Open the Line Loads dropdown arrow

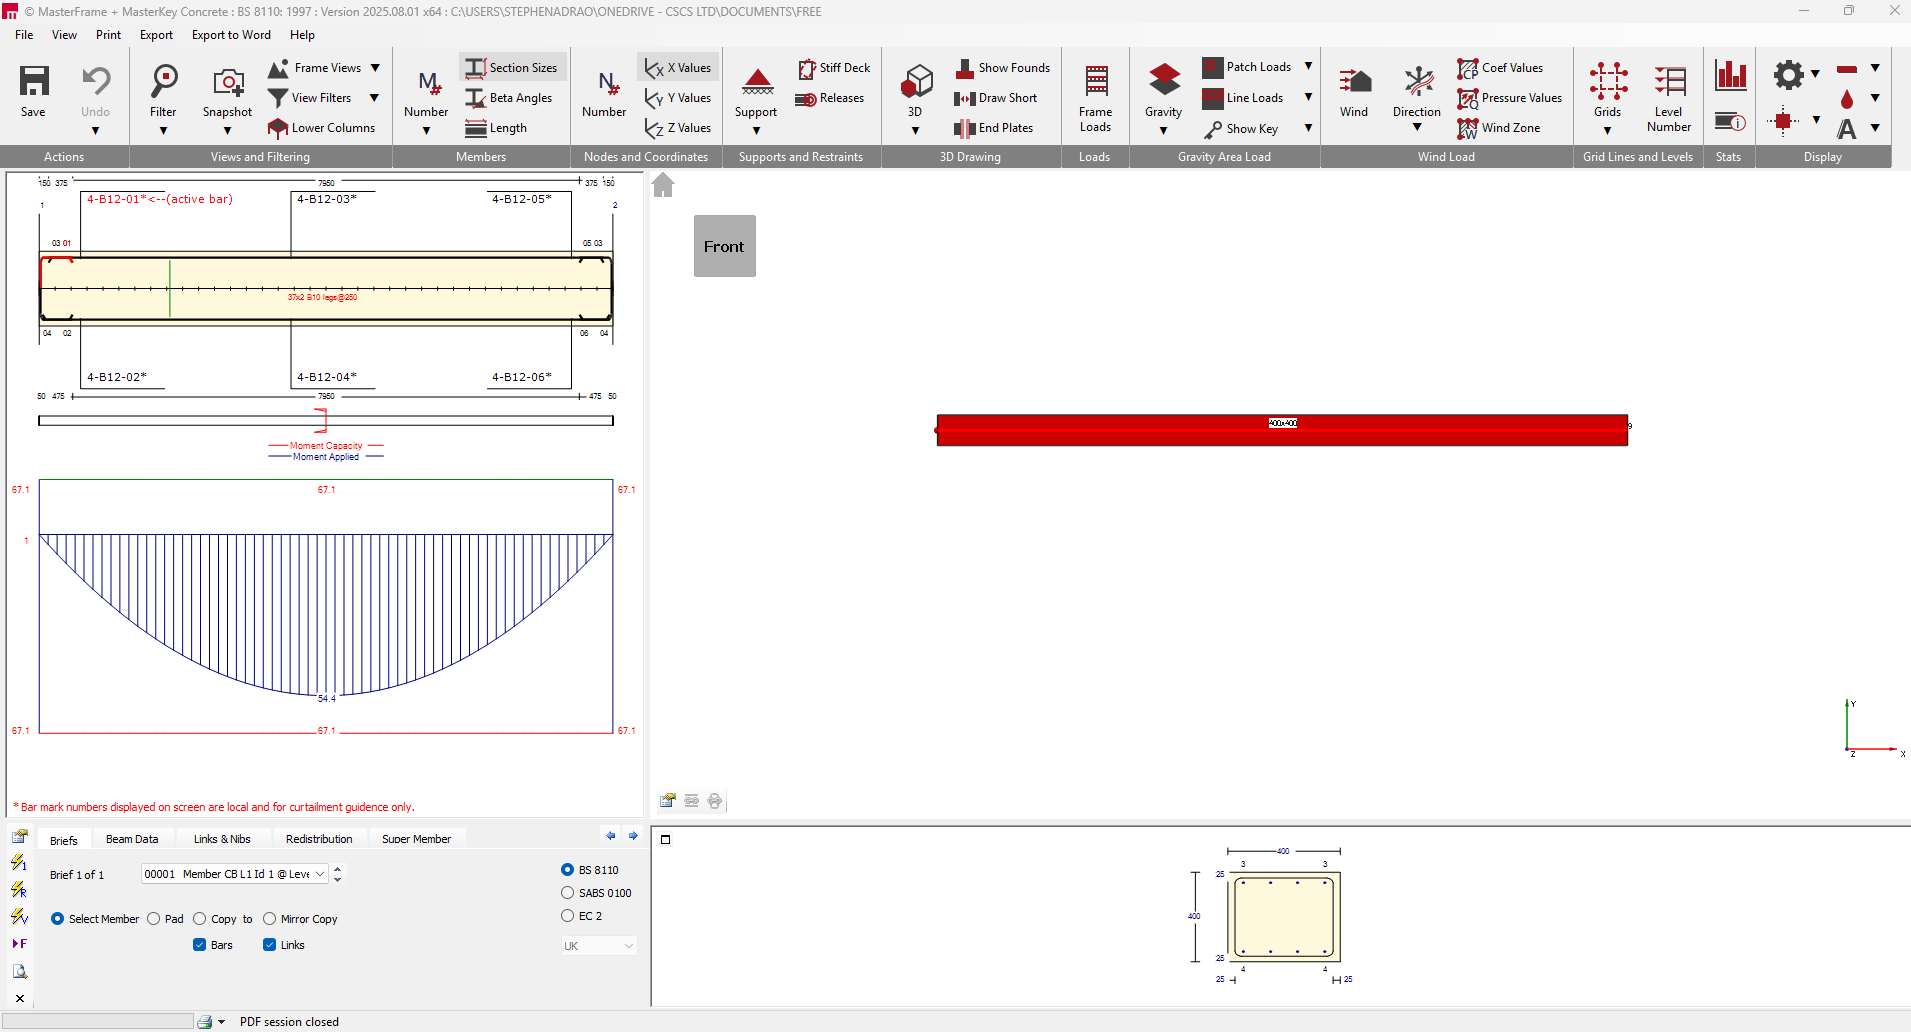1308,97
